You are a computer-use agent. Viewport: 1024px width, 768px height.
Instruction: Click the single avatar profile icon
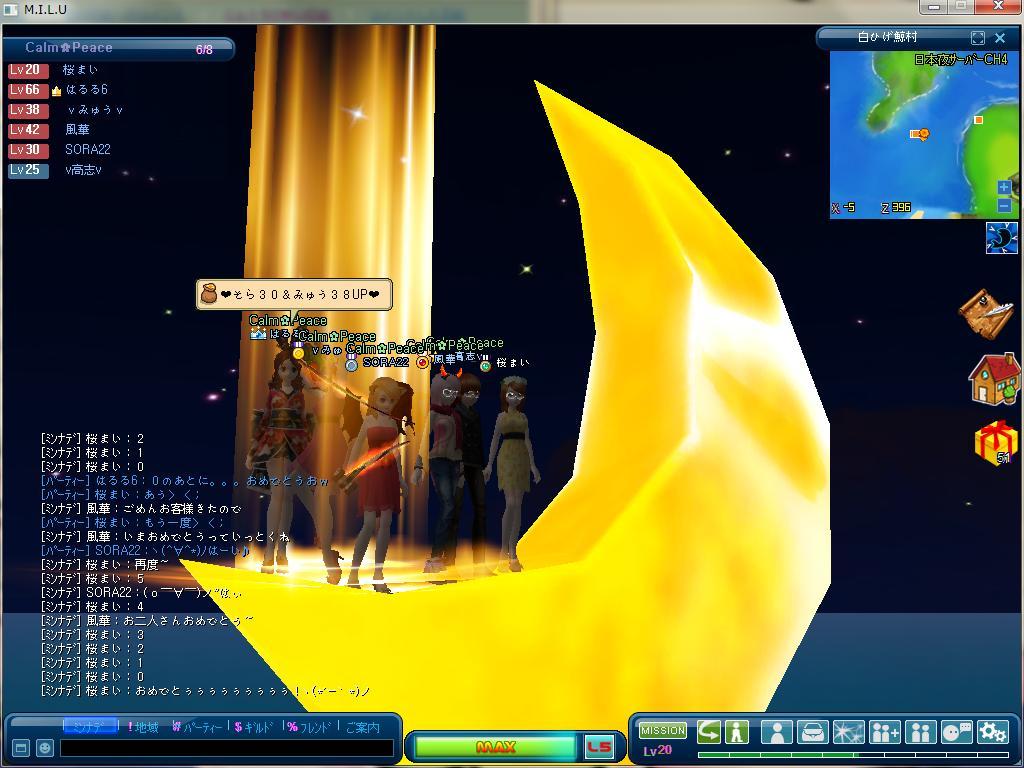point(776,732)
